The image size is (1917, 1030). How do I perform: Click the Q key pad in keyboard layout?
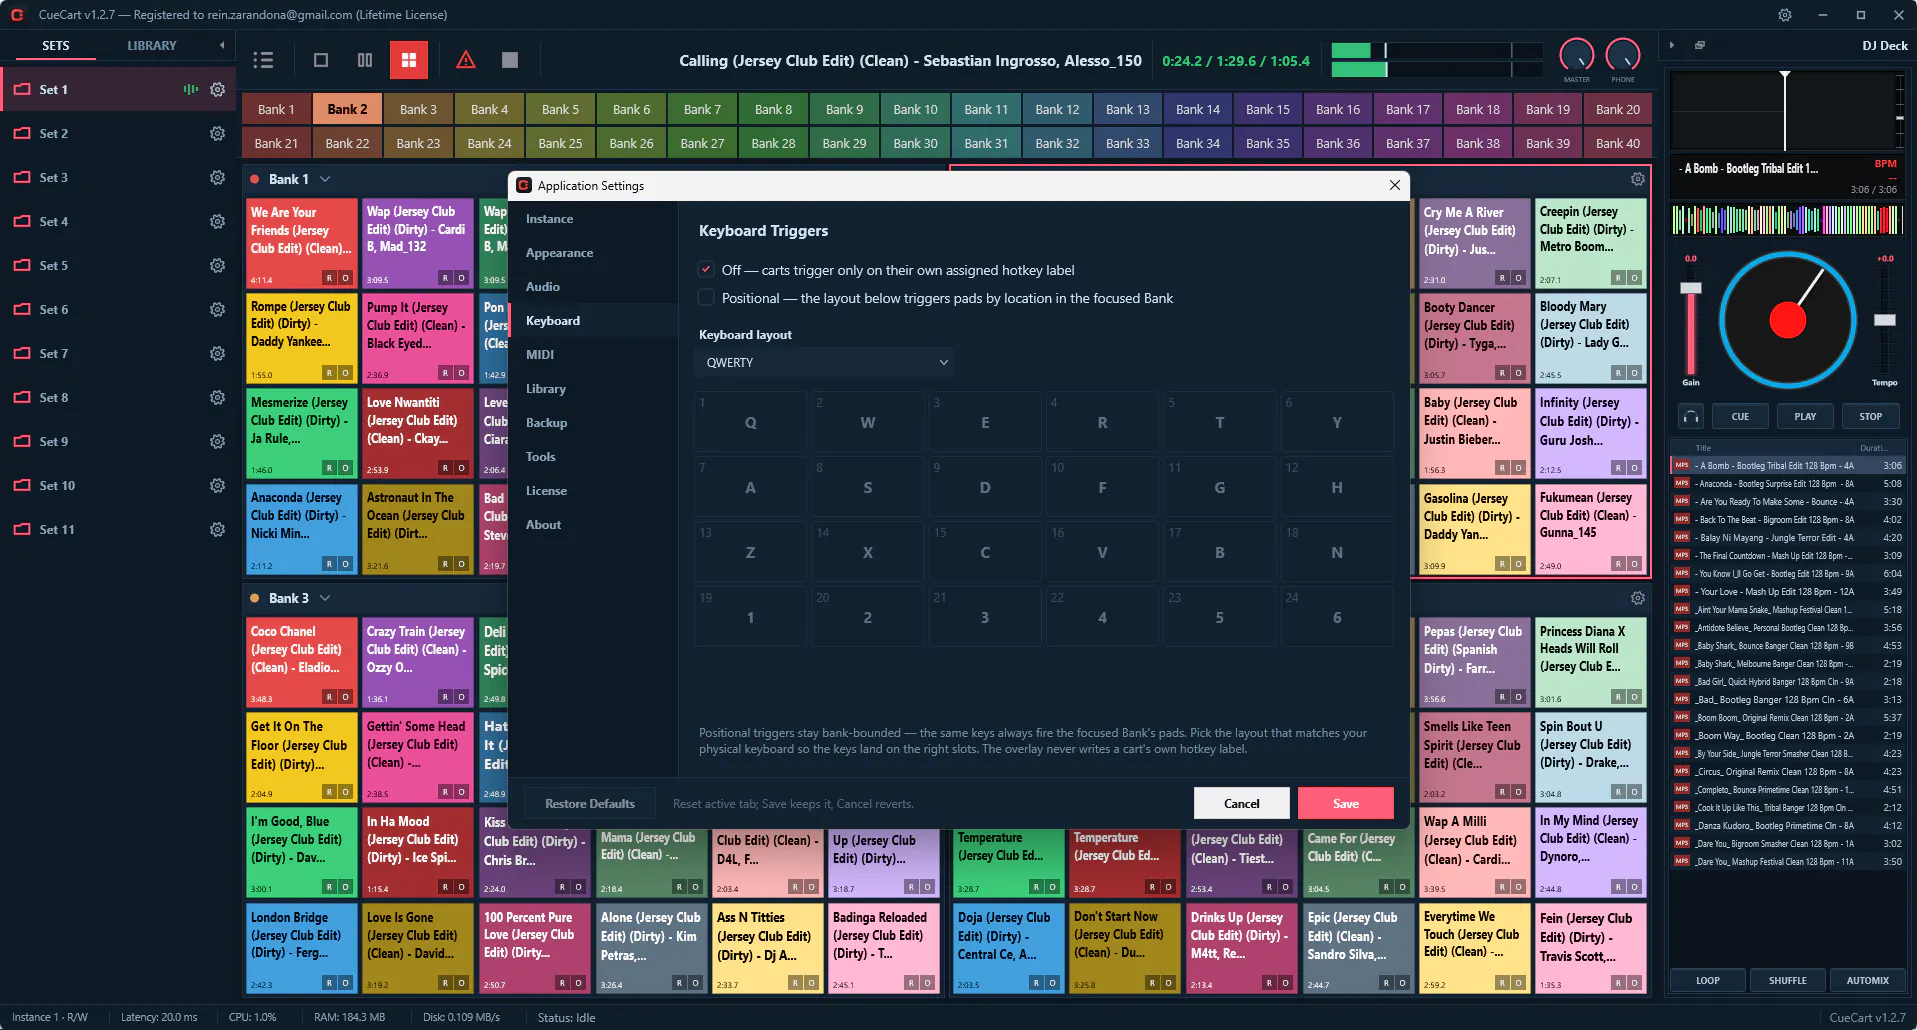[x=750, y=422]
